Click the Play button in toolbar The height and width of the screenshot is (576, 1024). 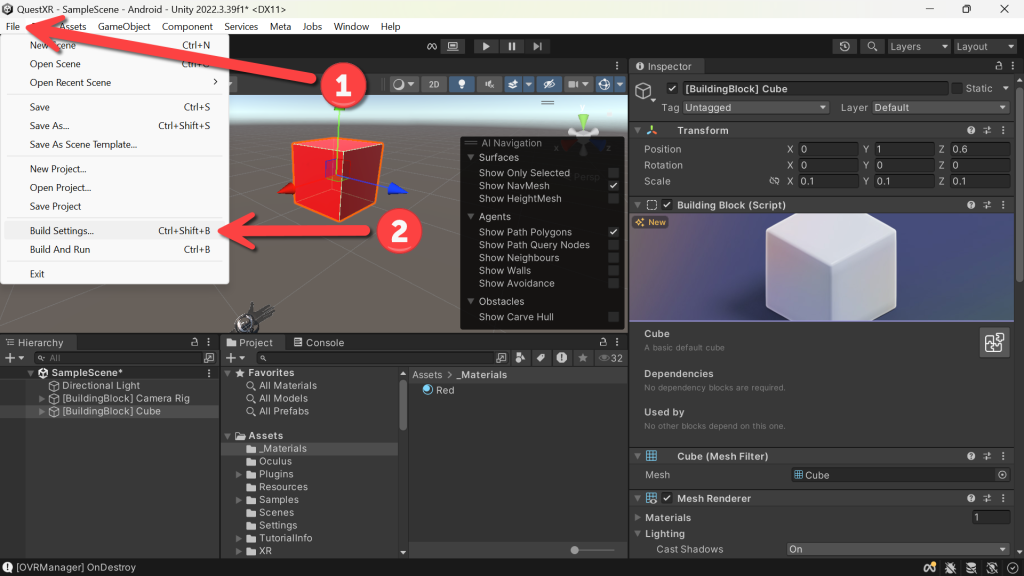485,46
